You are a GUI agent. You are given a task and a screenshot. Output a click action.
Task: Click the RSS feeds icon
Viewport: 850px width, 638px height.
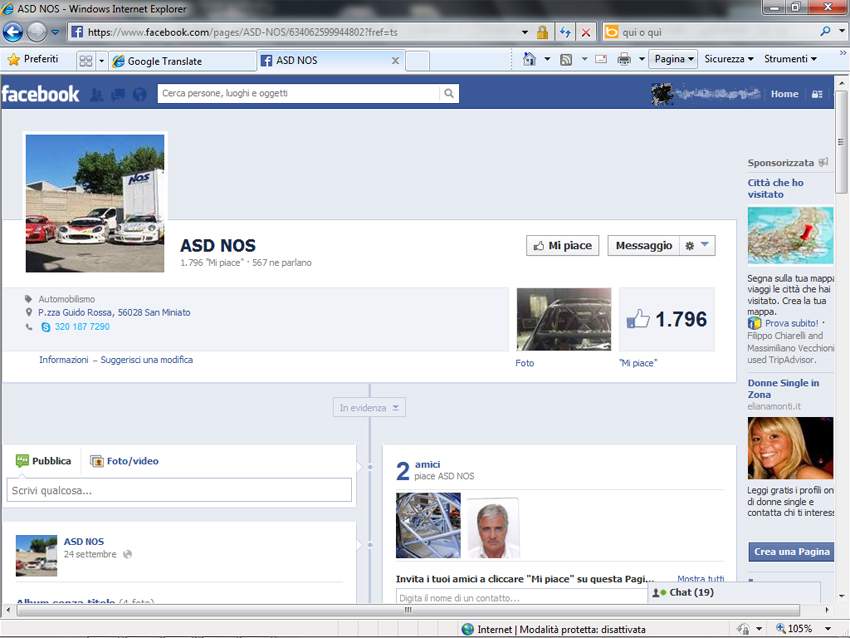[x=566, y=60]
